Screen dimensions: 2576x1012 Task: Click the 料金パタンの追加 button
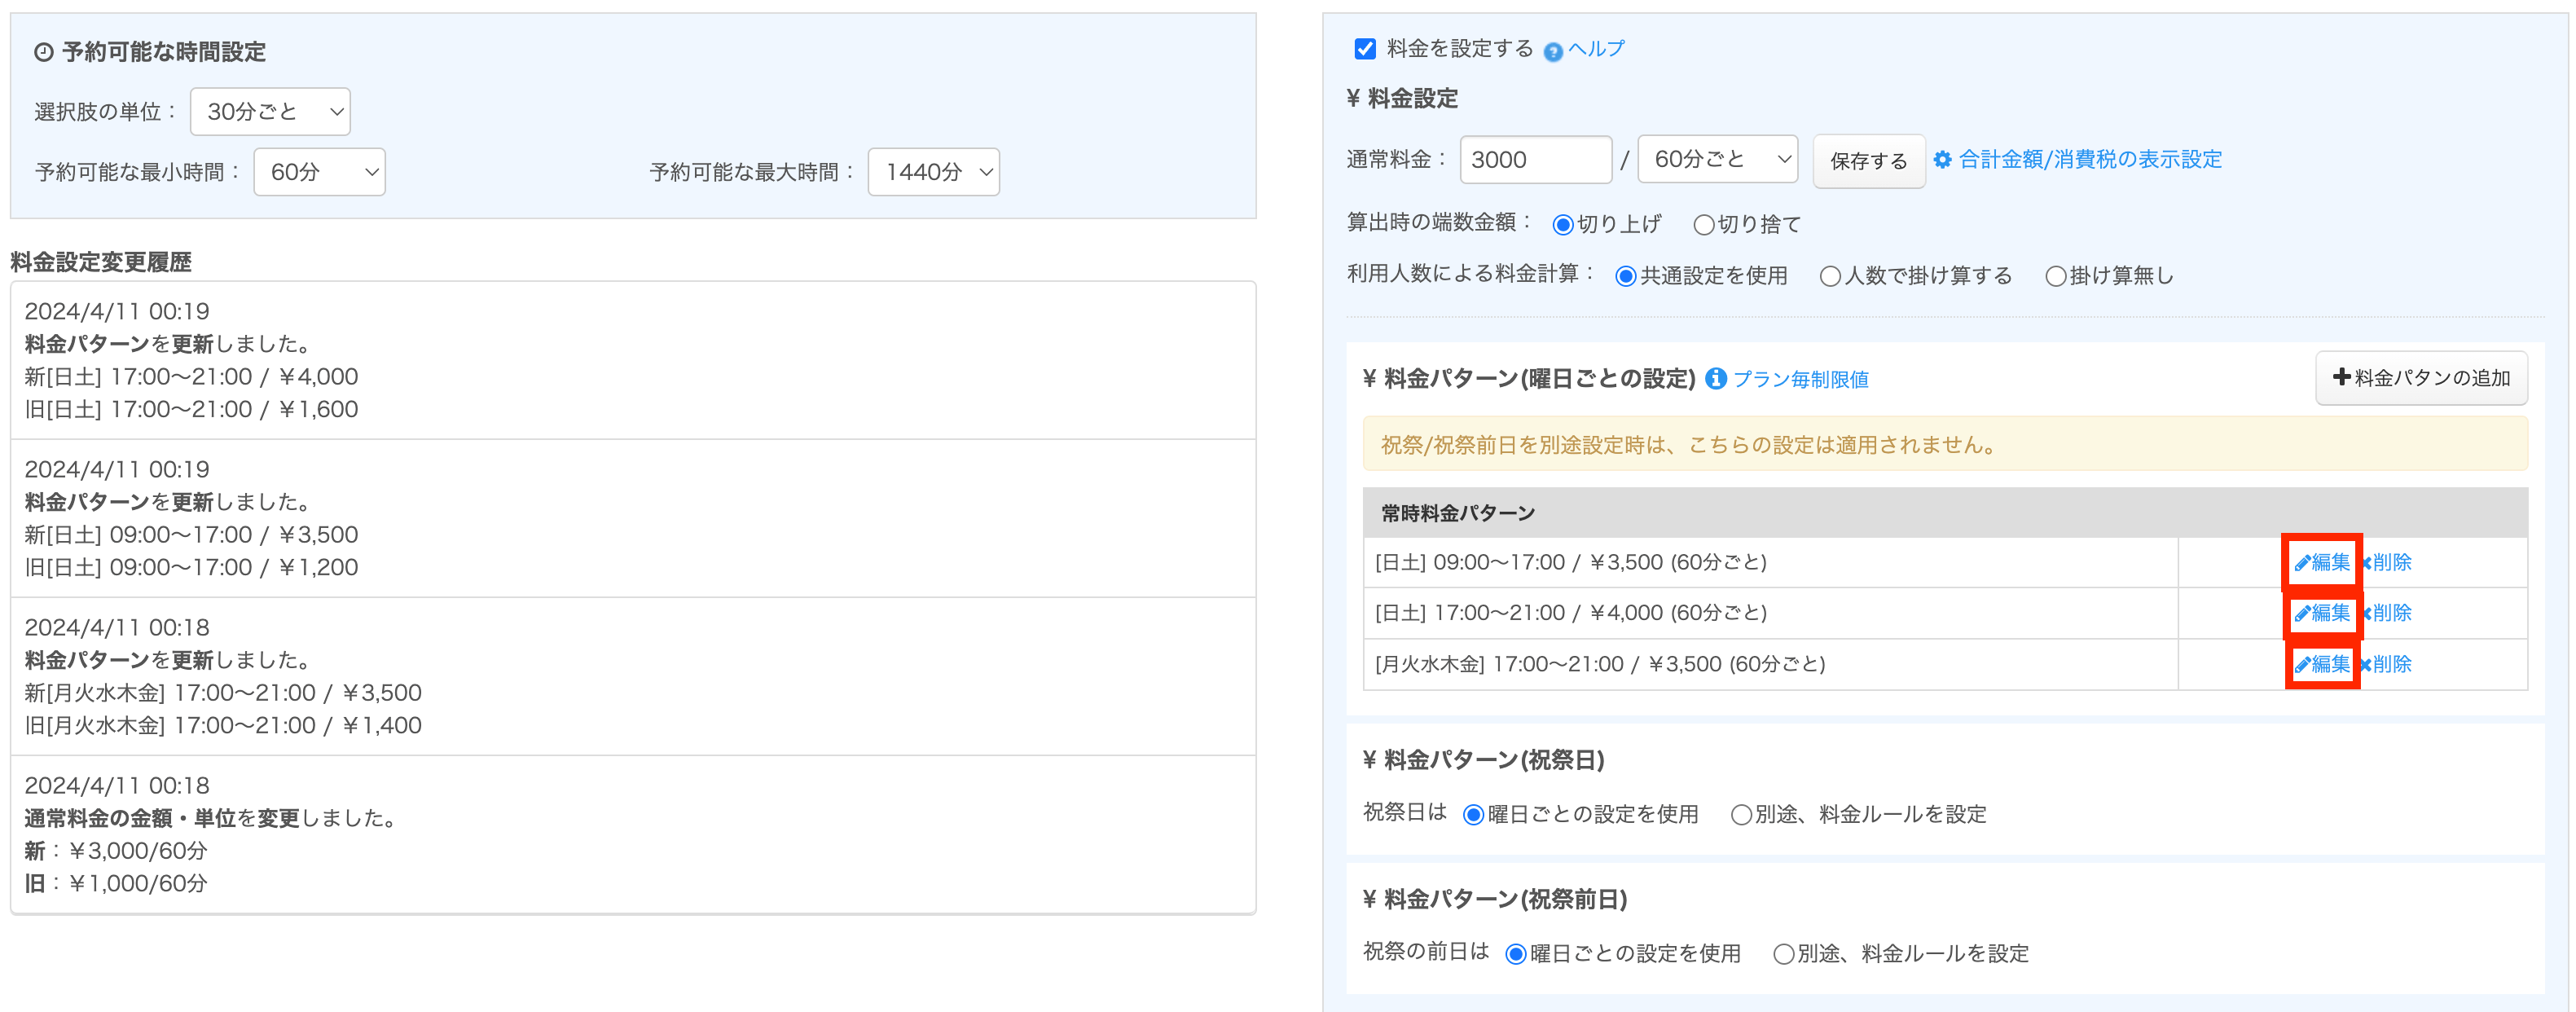2421,378
